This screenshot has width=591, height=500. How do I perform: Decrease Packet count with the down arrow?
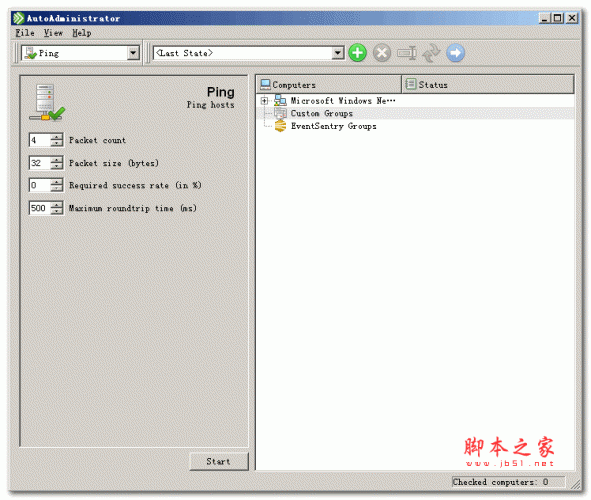(57, 143)
